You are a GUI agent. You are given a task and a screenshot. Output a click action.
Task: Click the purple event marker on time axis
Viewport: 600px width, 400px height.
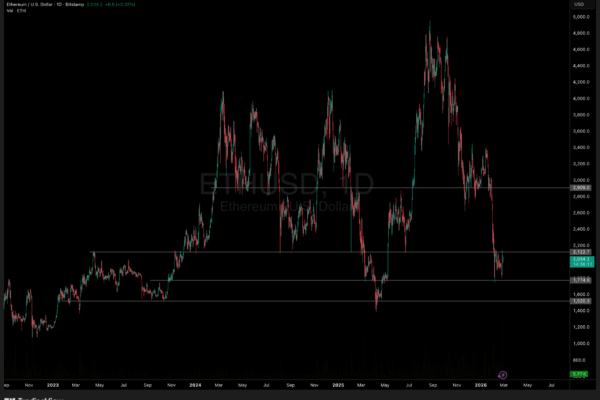503,374
